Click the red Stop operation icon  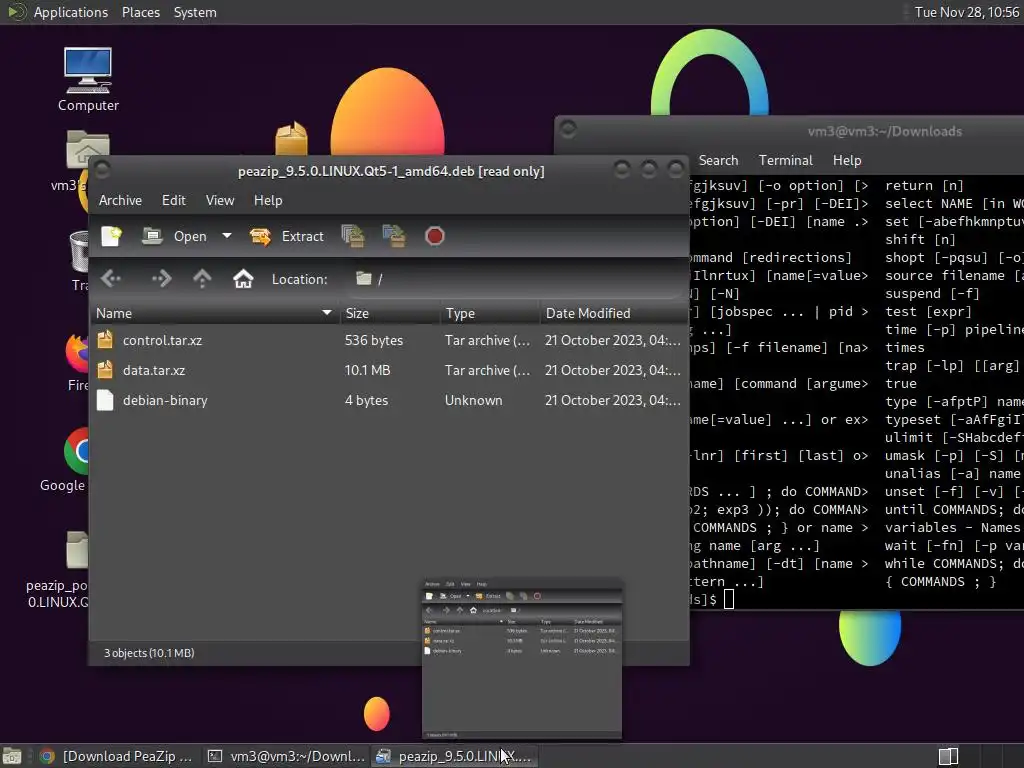pyautogui.click(x=434, y=236)
